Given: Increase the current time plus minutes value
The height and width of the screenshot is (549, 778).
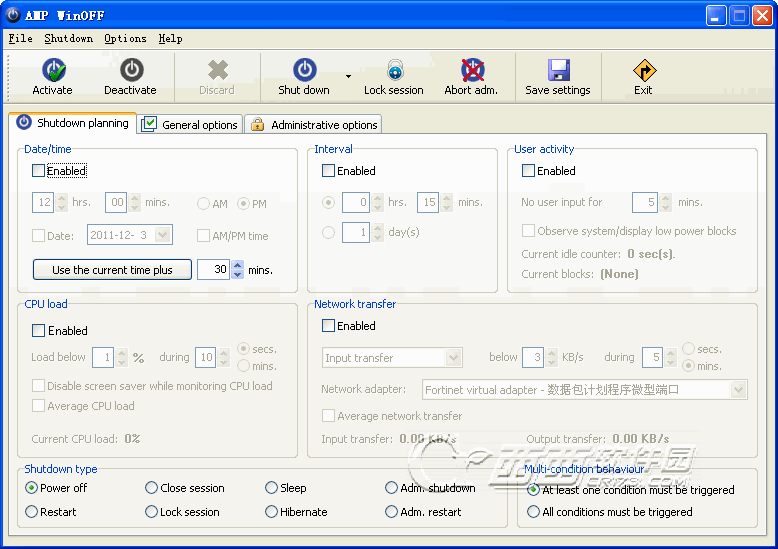Looking at the screenshot, I should pyautogui.click(x=237, y=265).
